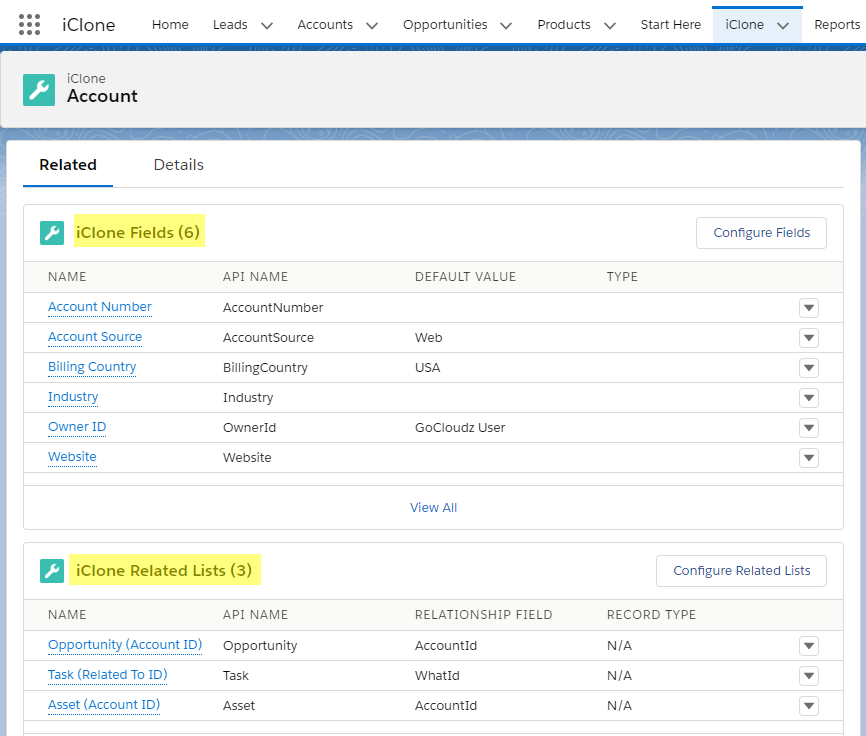Open row actions for Account Source
The image size is (866, 736).
[x=809, y=337]
